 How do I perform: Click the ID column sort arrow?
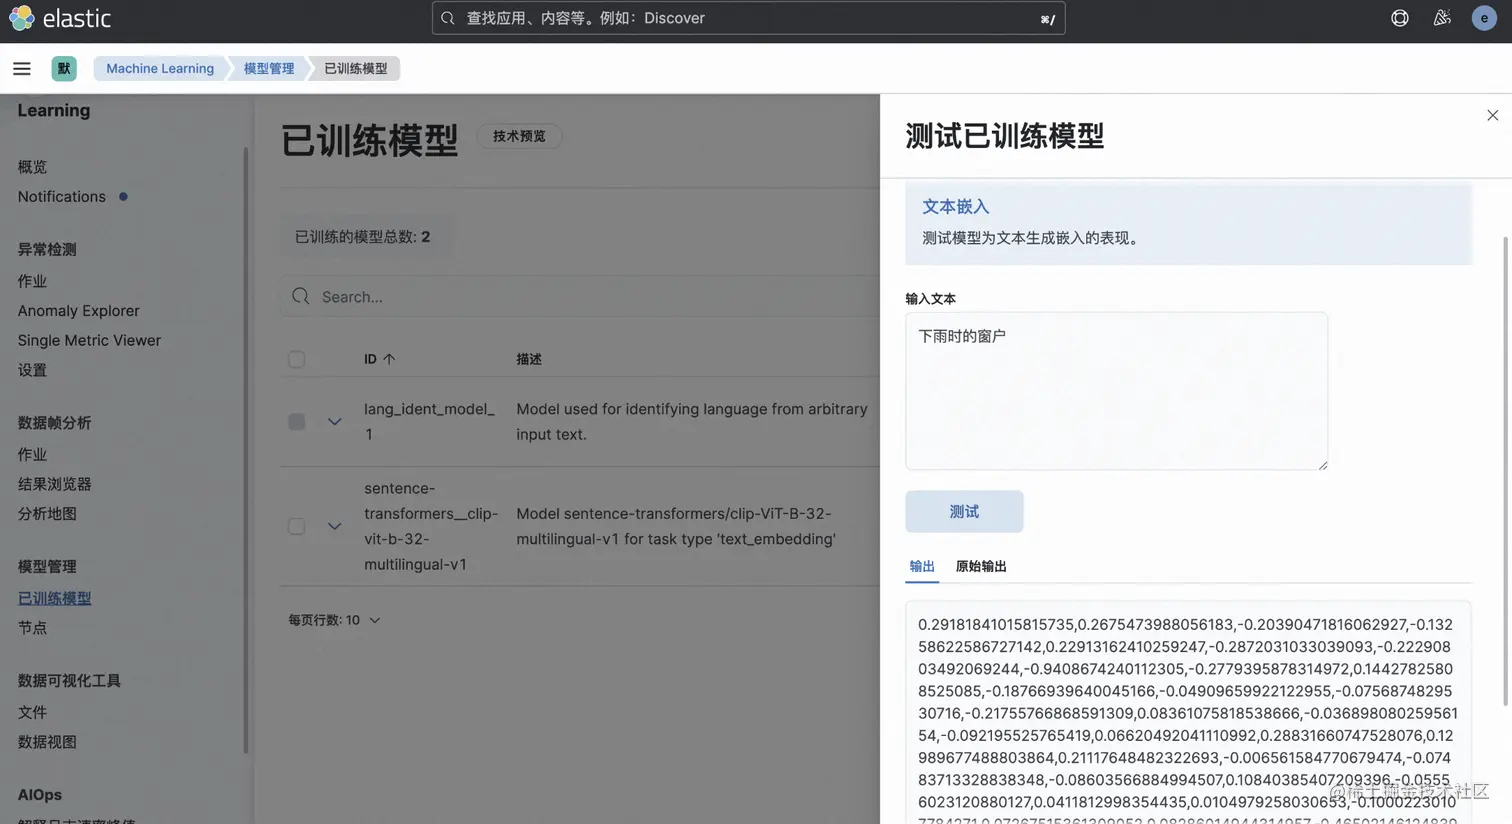point(389,358)
